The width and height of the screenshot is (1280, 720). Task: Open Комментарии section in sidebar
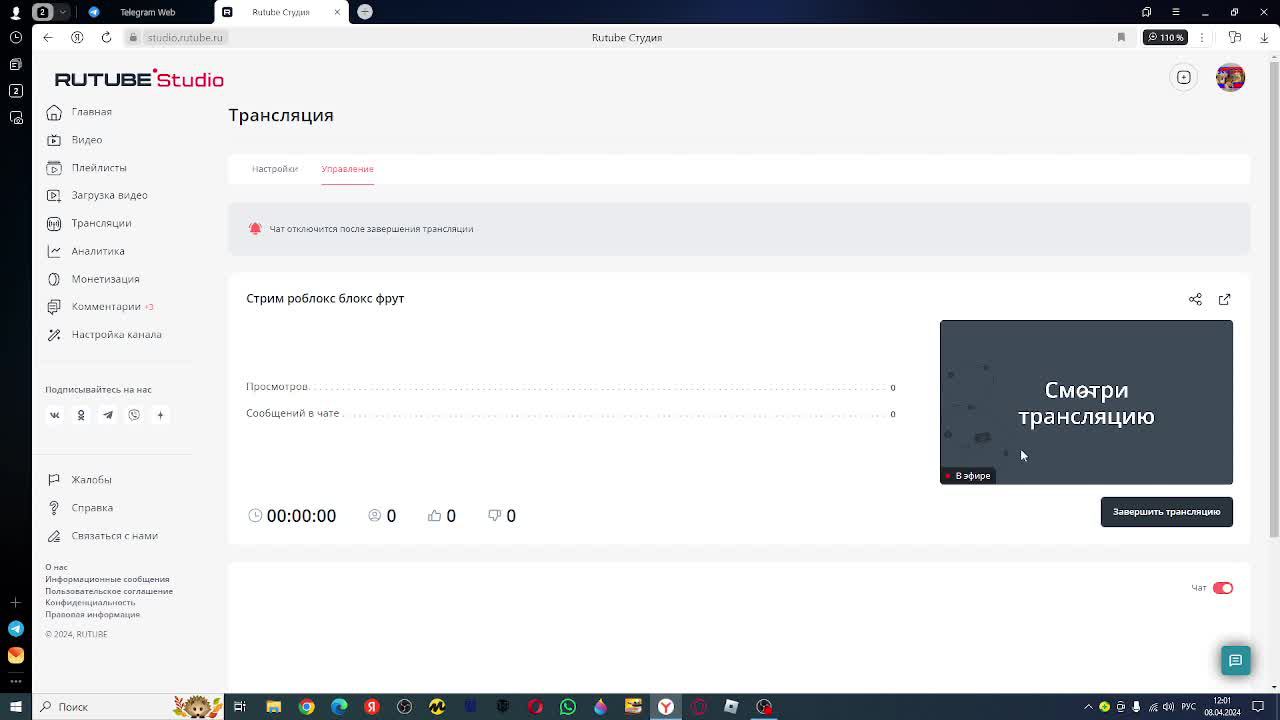coord(106,307)
